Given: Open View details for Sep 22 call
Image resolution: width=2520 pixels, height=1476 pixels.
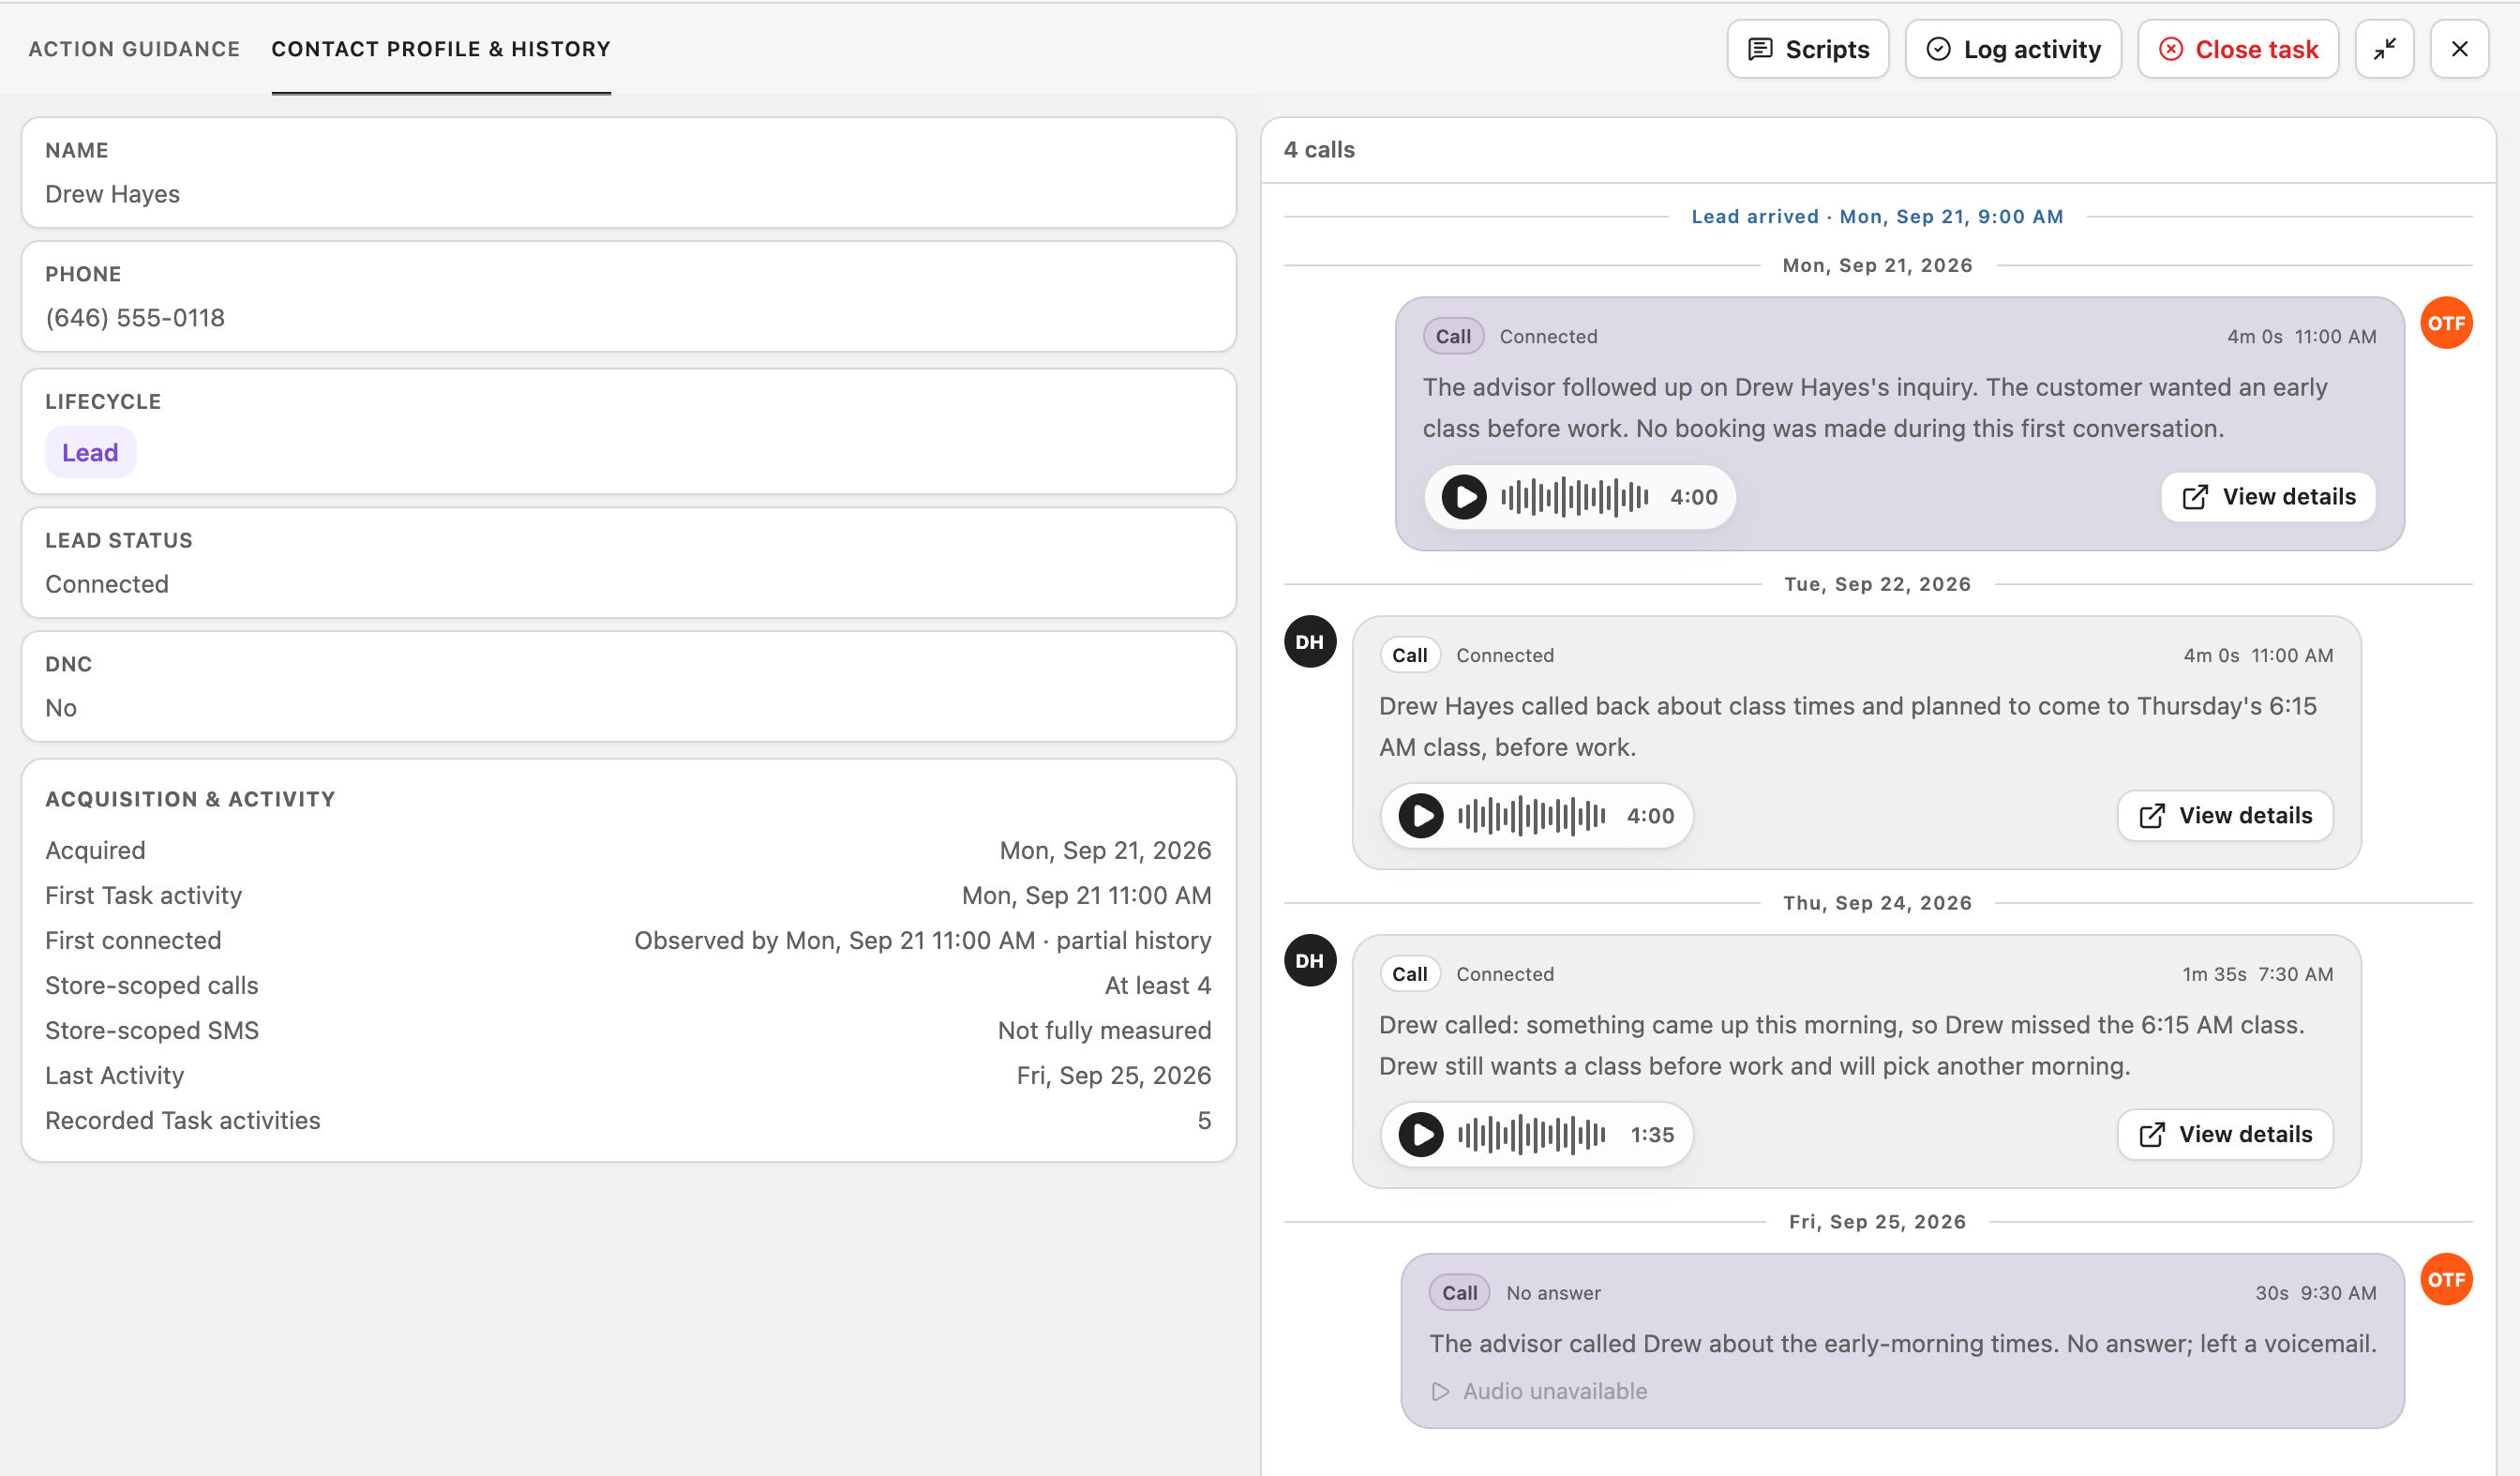Looking at the screenshot, I should 2225,816.
